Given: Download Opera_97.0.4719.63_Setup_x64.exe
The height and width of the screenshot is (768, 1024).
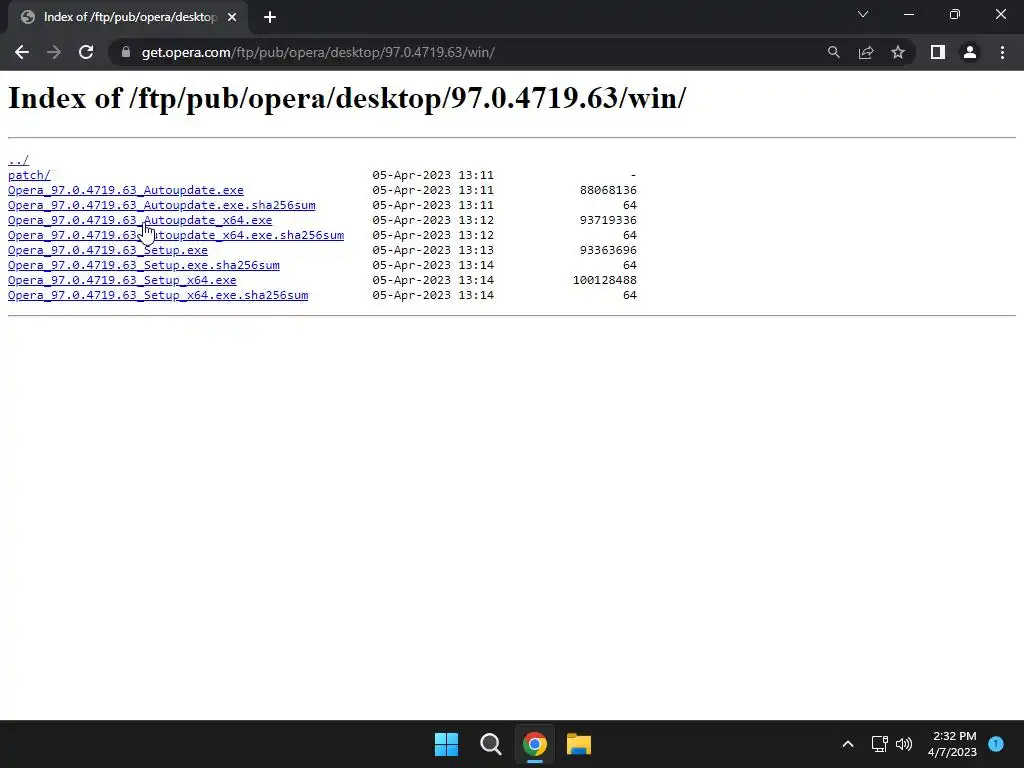Looking at the screenshot, I should pos(122,280).
